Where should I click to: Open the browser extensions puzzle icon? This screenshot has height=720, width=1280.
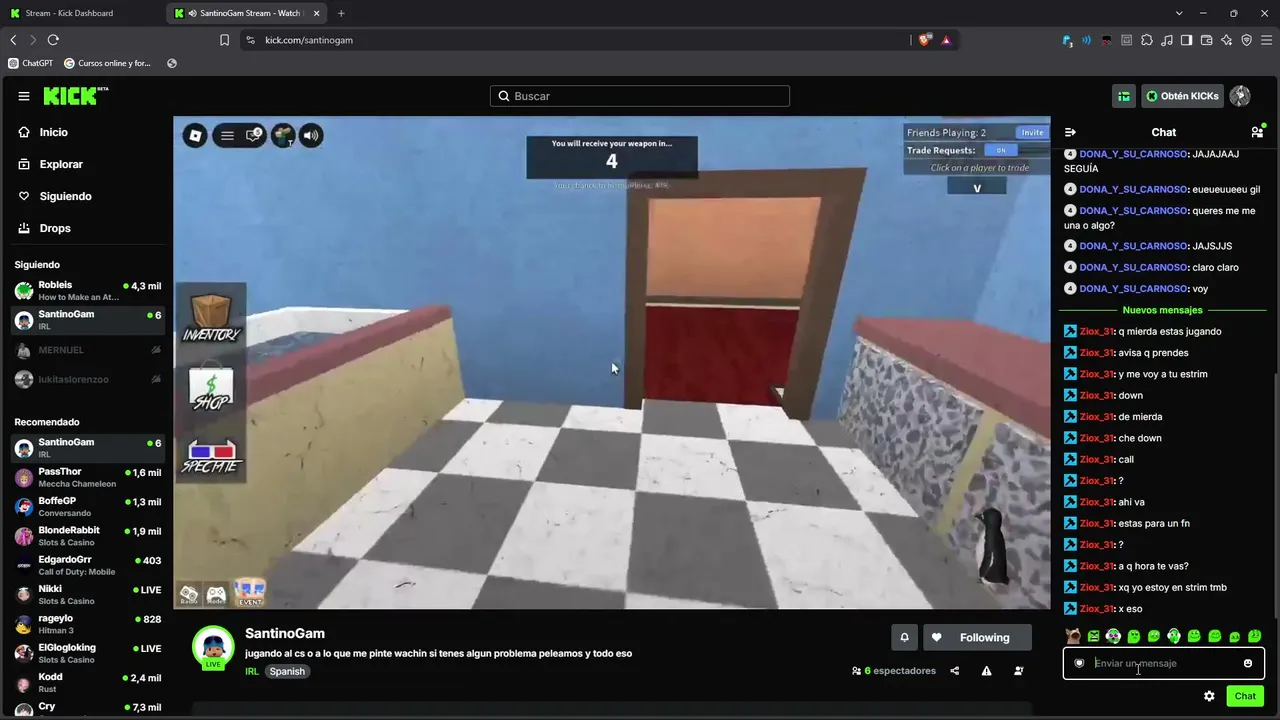(1146, 40)
